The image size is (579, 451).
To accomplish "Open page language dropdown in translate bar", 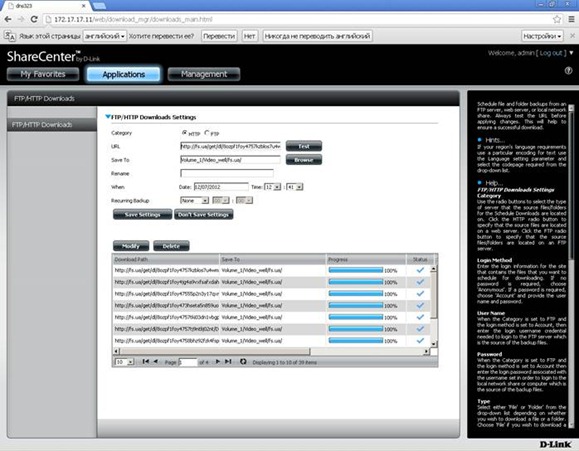I will (105, 36).
